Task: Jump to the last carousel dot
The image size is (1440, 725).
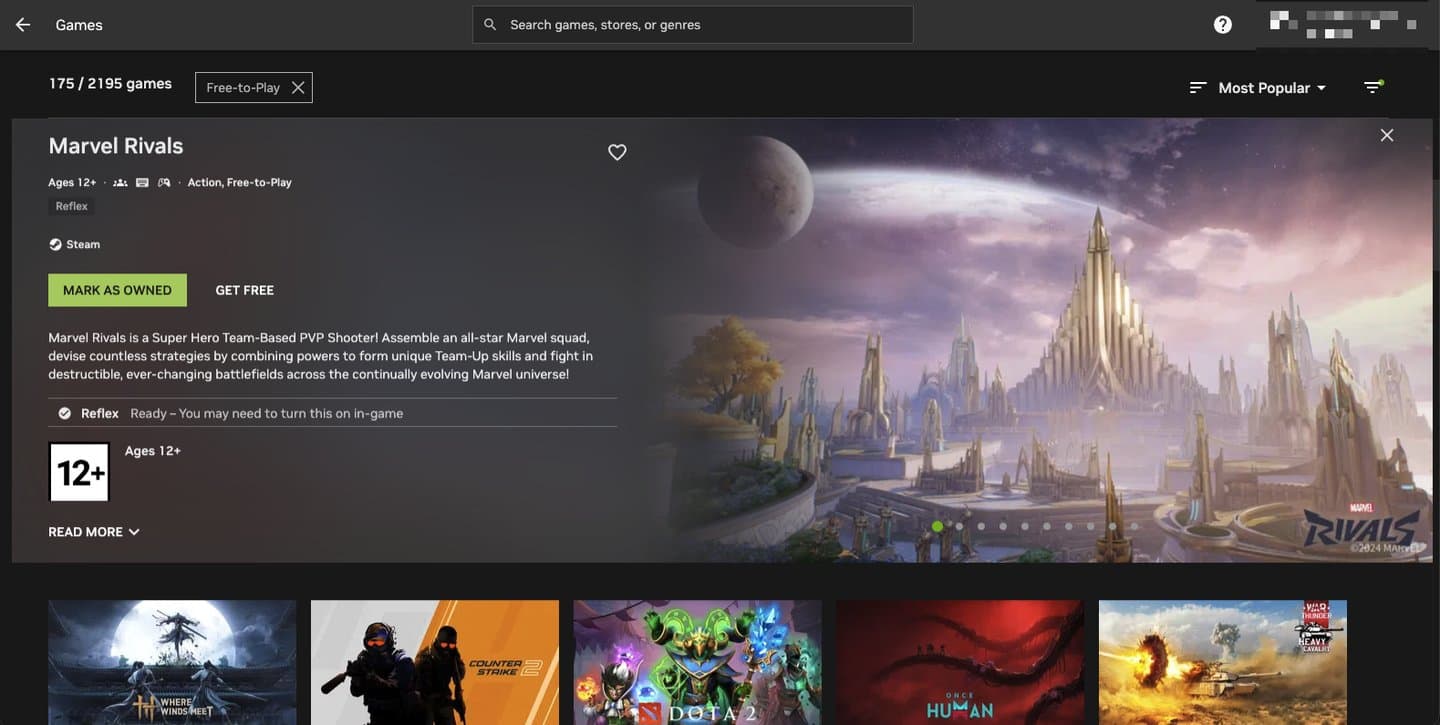Action: (1134, 526)
